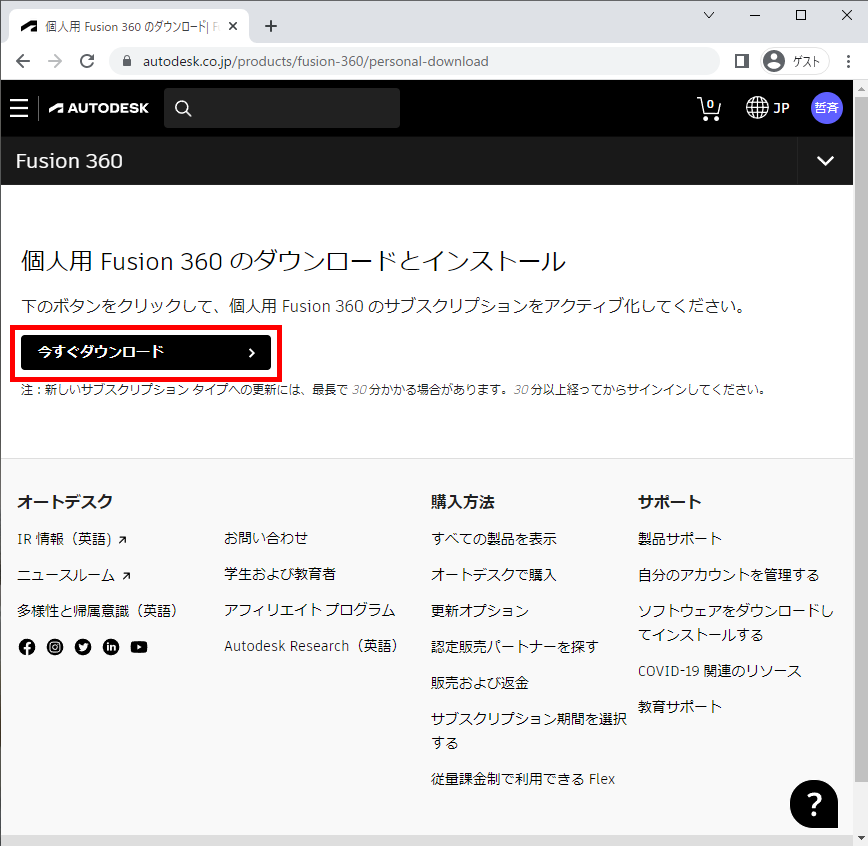The height and width of the screenshot is (846, 868).
Task: Click the browser address bar
Action: (414, 61)
